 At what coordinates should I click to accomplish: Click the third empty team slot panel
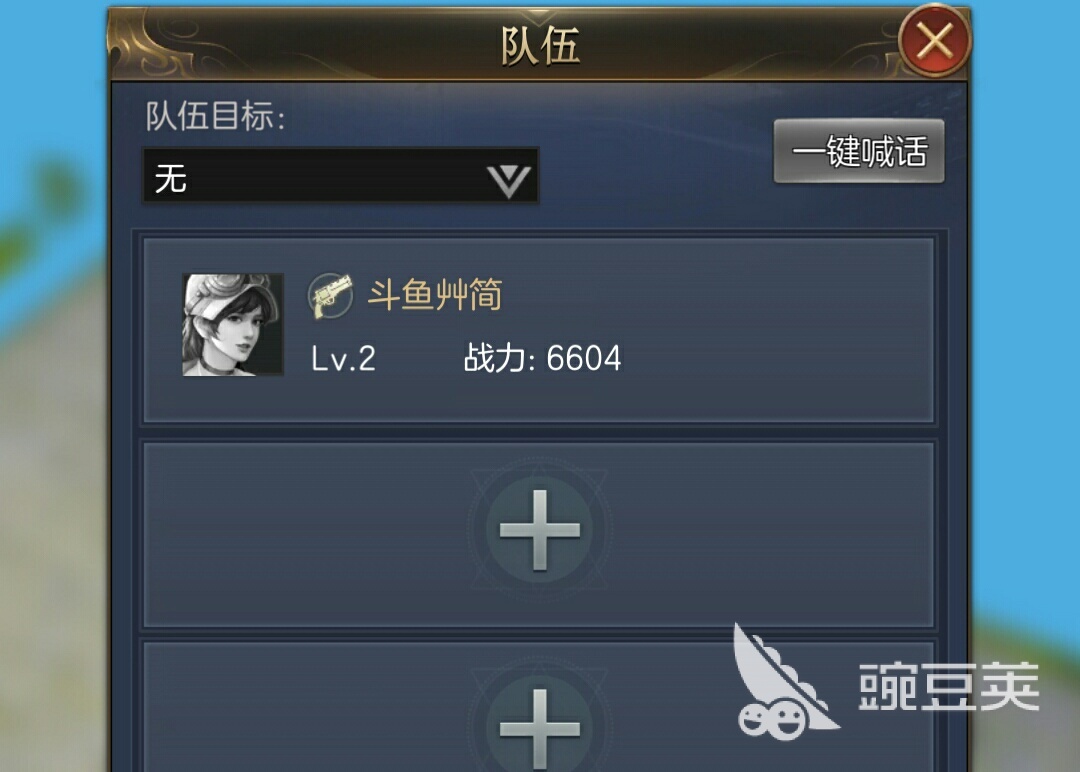[x=539, y=707]
